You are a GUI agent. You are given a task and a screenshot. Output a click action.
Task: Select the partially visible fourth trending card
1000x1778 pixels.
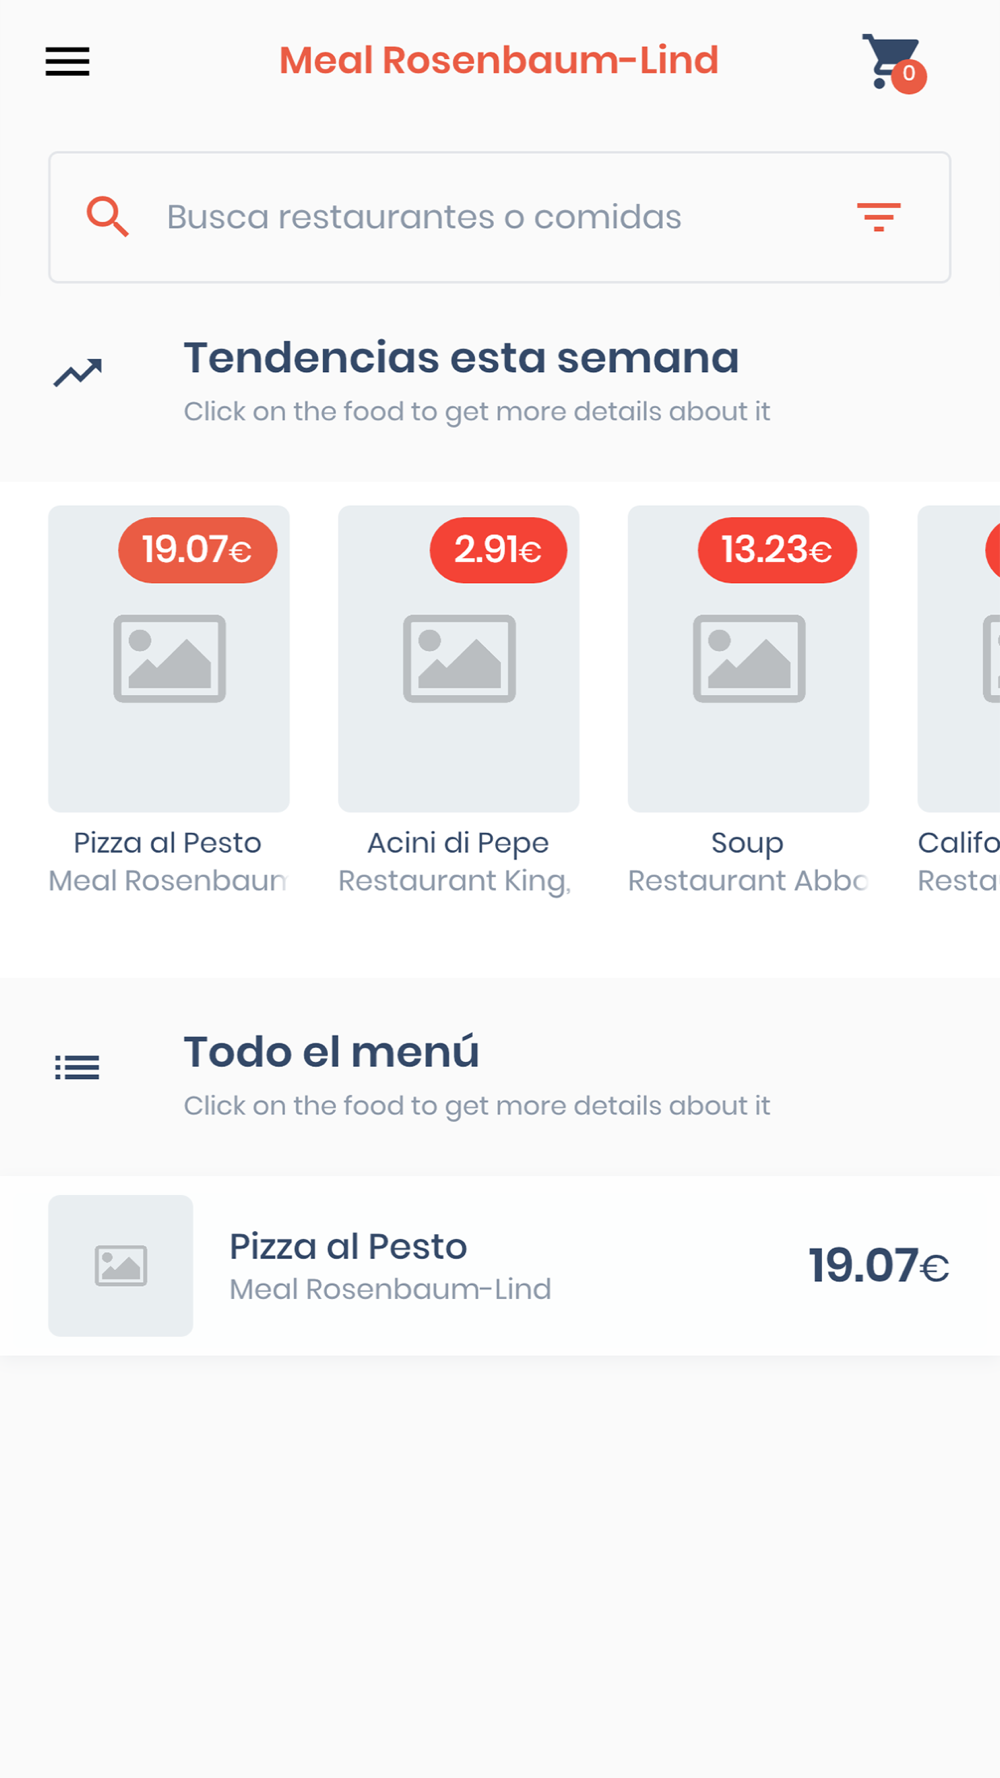tap(959, 700)
